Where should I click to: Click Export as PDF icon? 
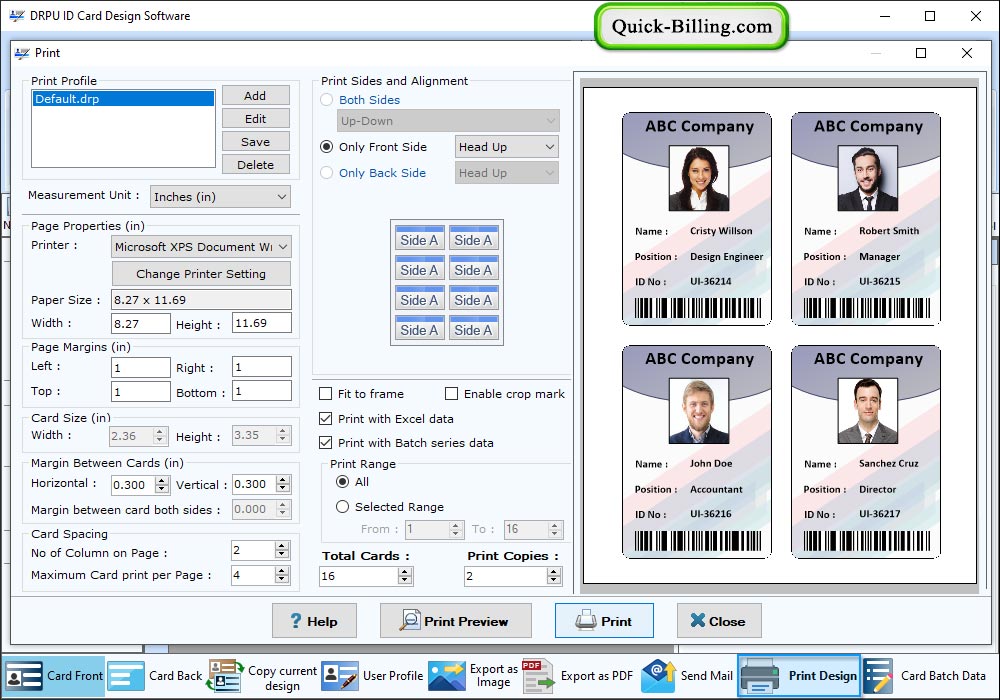538,676
